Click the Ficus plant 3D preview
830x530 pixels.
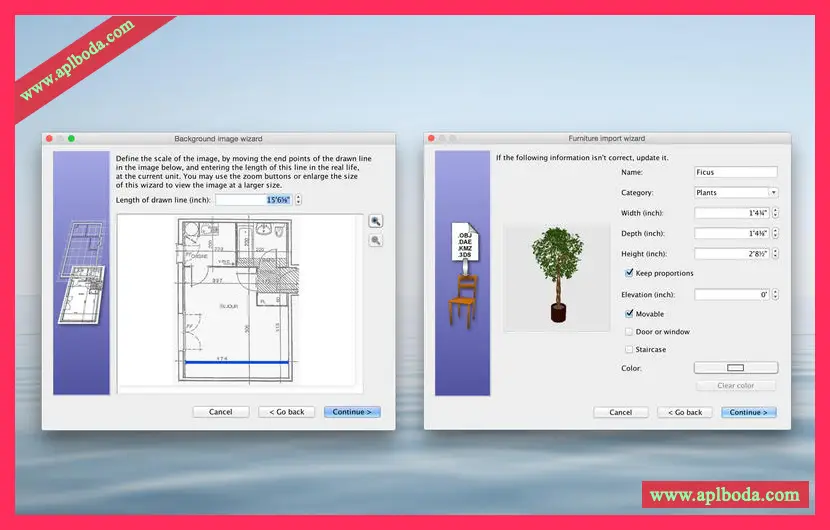click(555, 276)
